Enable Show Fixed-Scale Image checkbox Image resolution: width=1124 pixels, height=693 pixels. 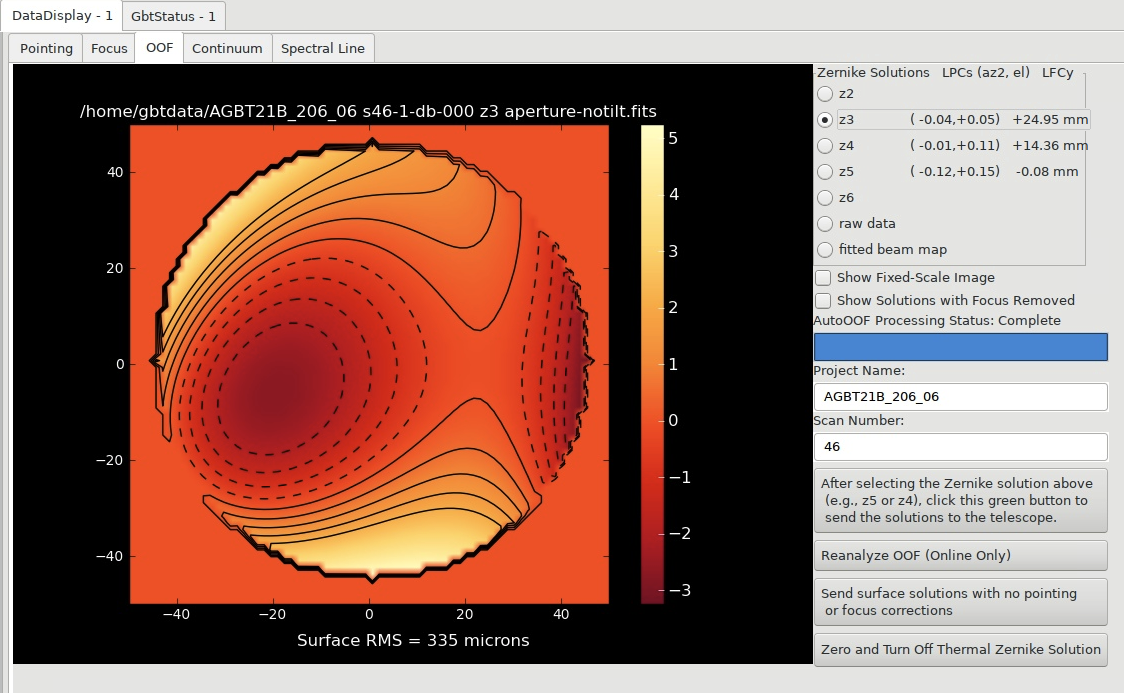tap(824, 277)
